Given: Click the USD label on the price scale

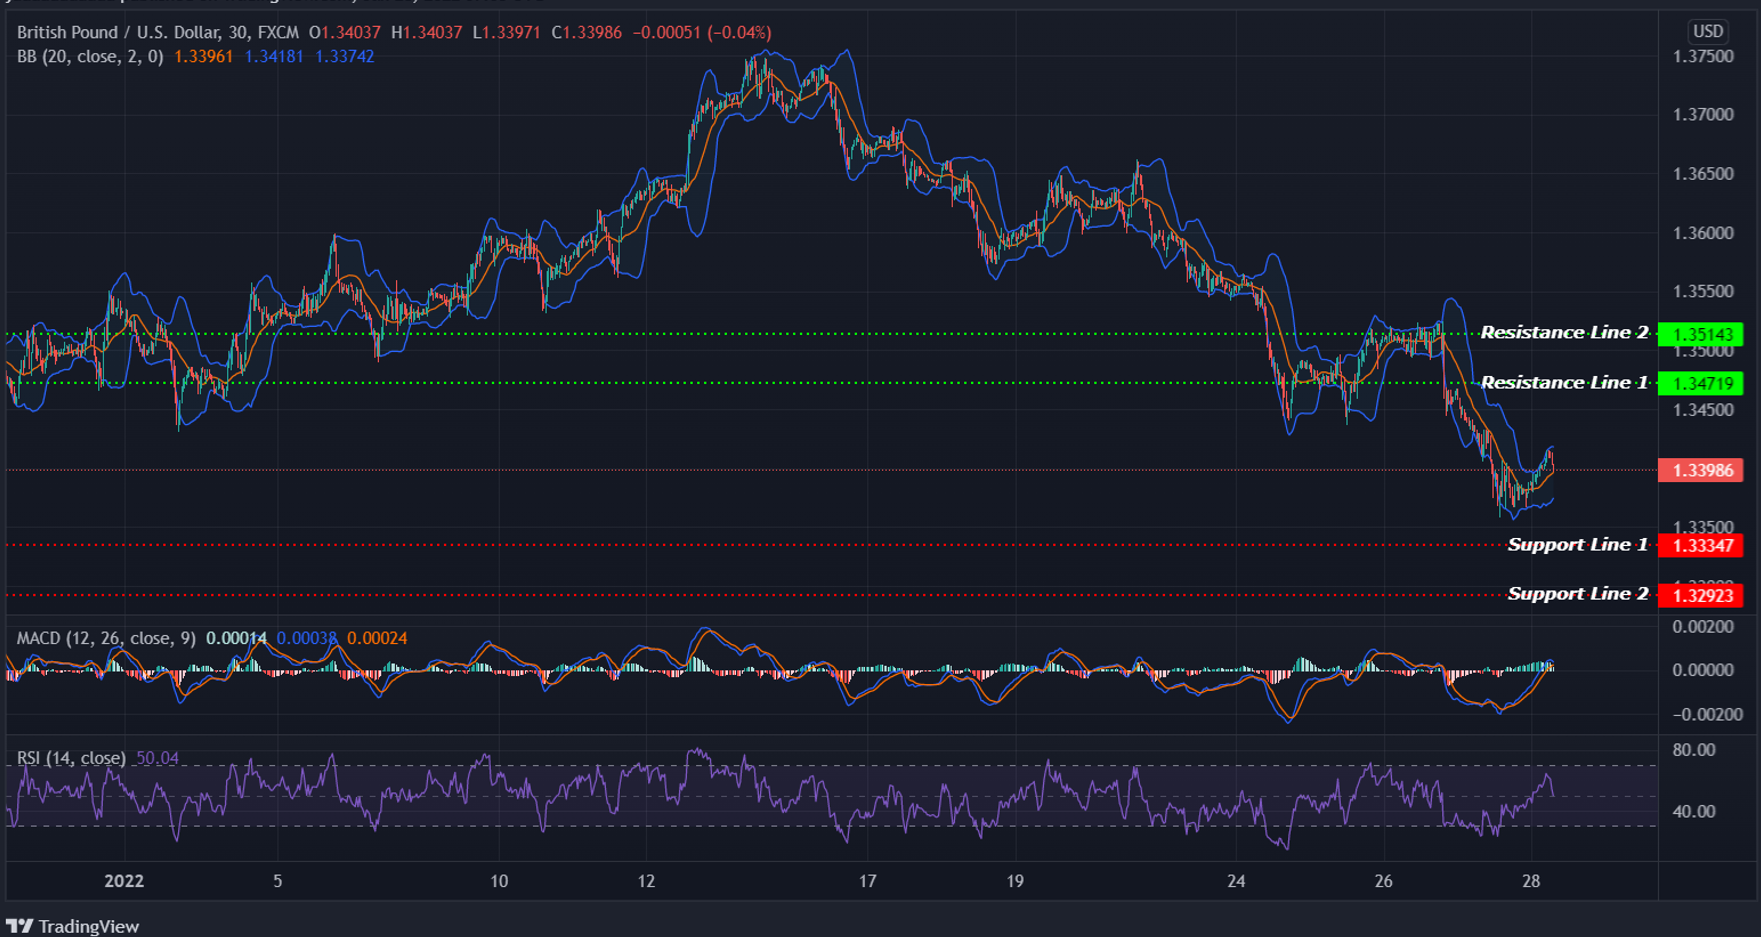Looking at the screenshot, I should pyautogui.click(x=1709, y=31).
